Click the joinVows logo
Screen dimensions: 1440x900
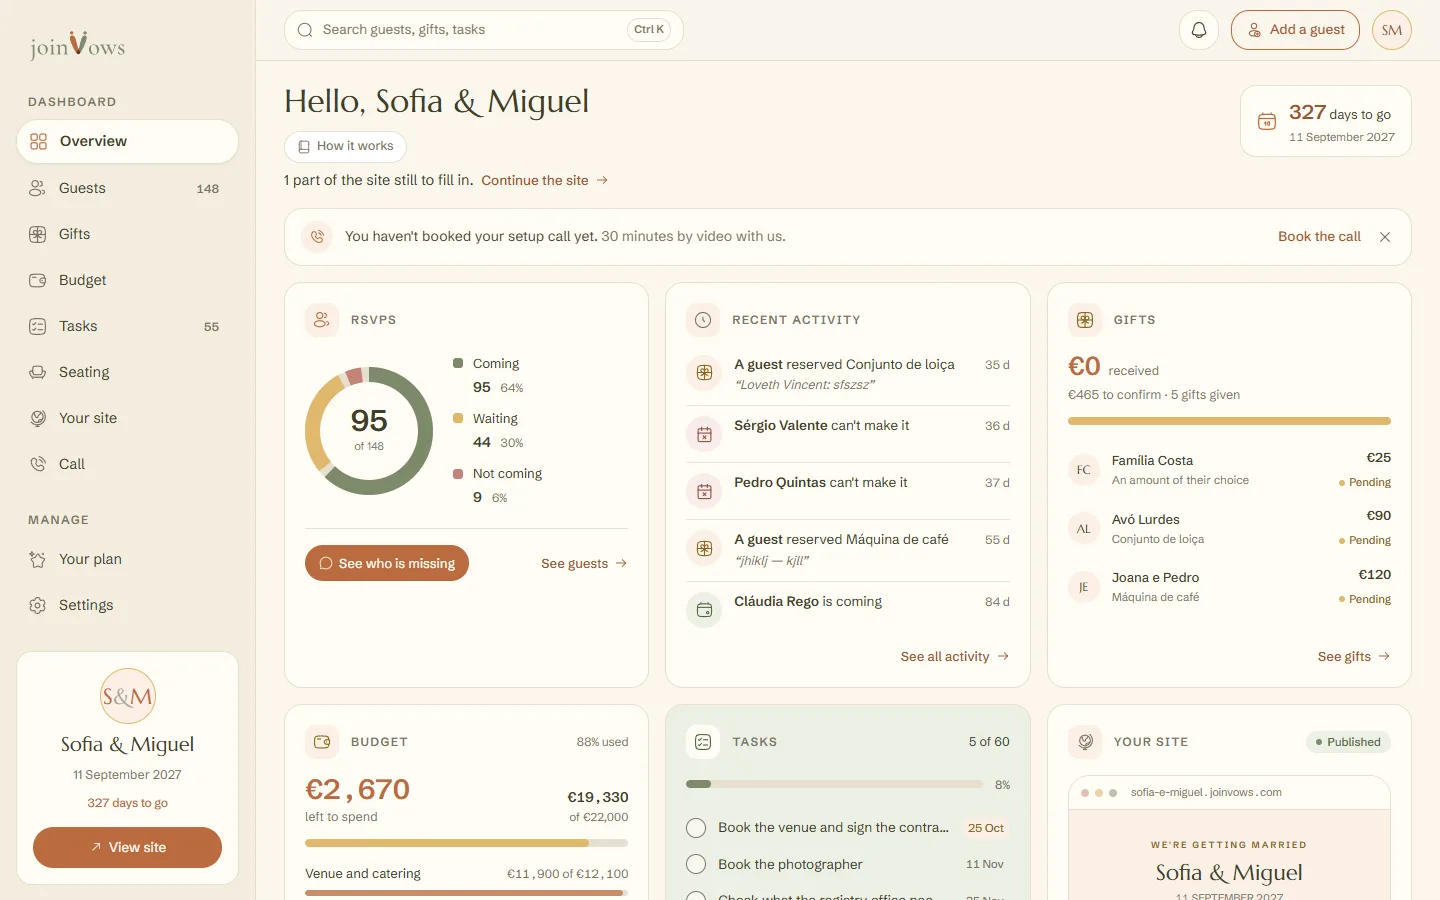[x=77, y=45]
